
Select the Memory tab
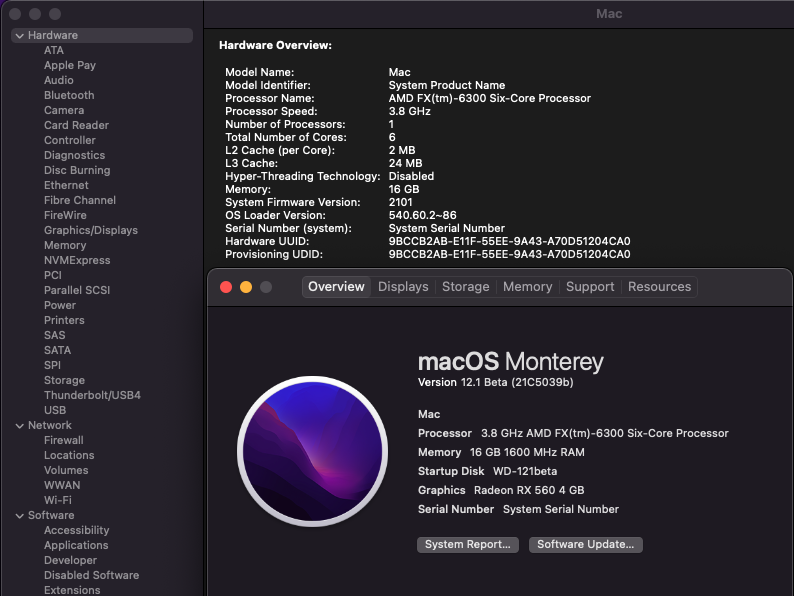pyautogui.click(x=527, y=287)
